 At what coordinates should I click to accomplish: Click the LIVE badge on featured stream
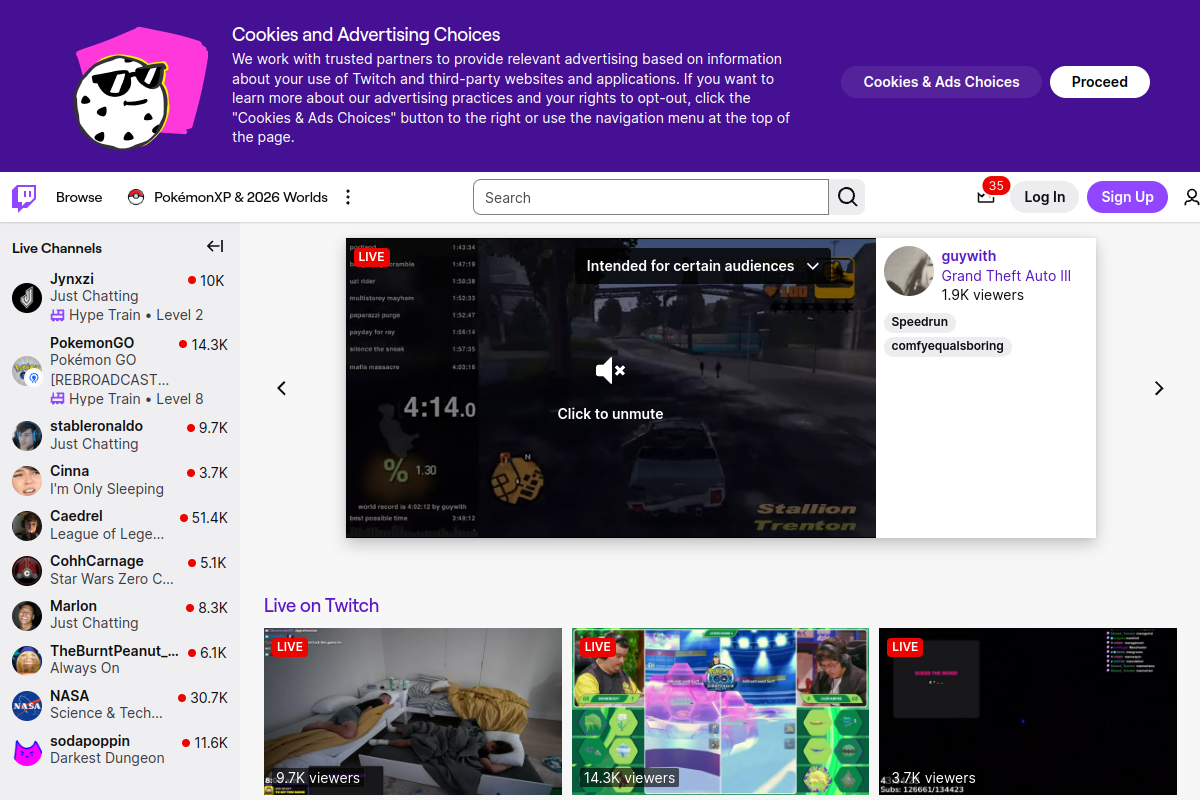pyautogui.click(x=371, y=257)
